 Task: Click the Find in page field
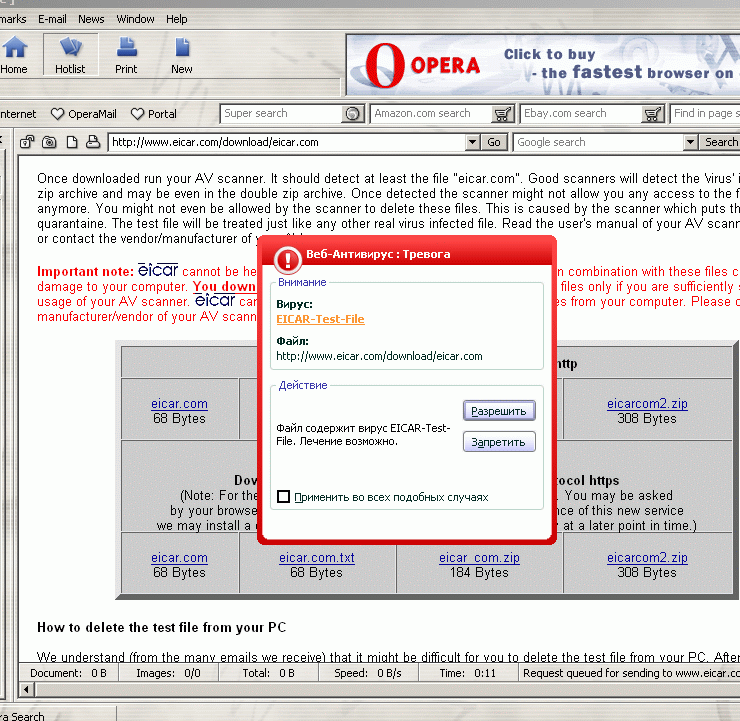coord(706,114)
